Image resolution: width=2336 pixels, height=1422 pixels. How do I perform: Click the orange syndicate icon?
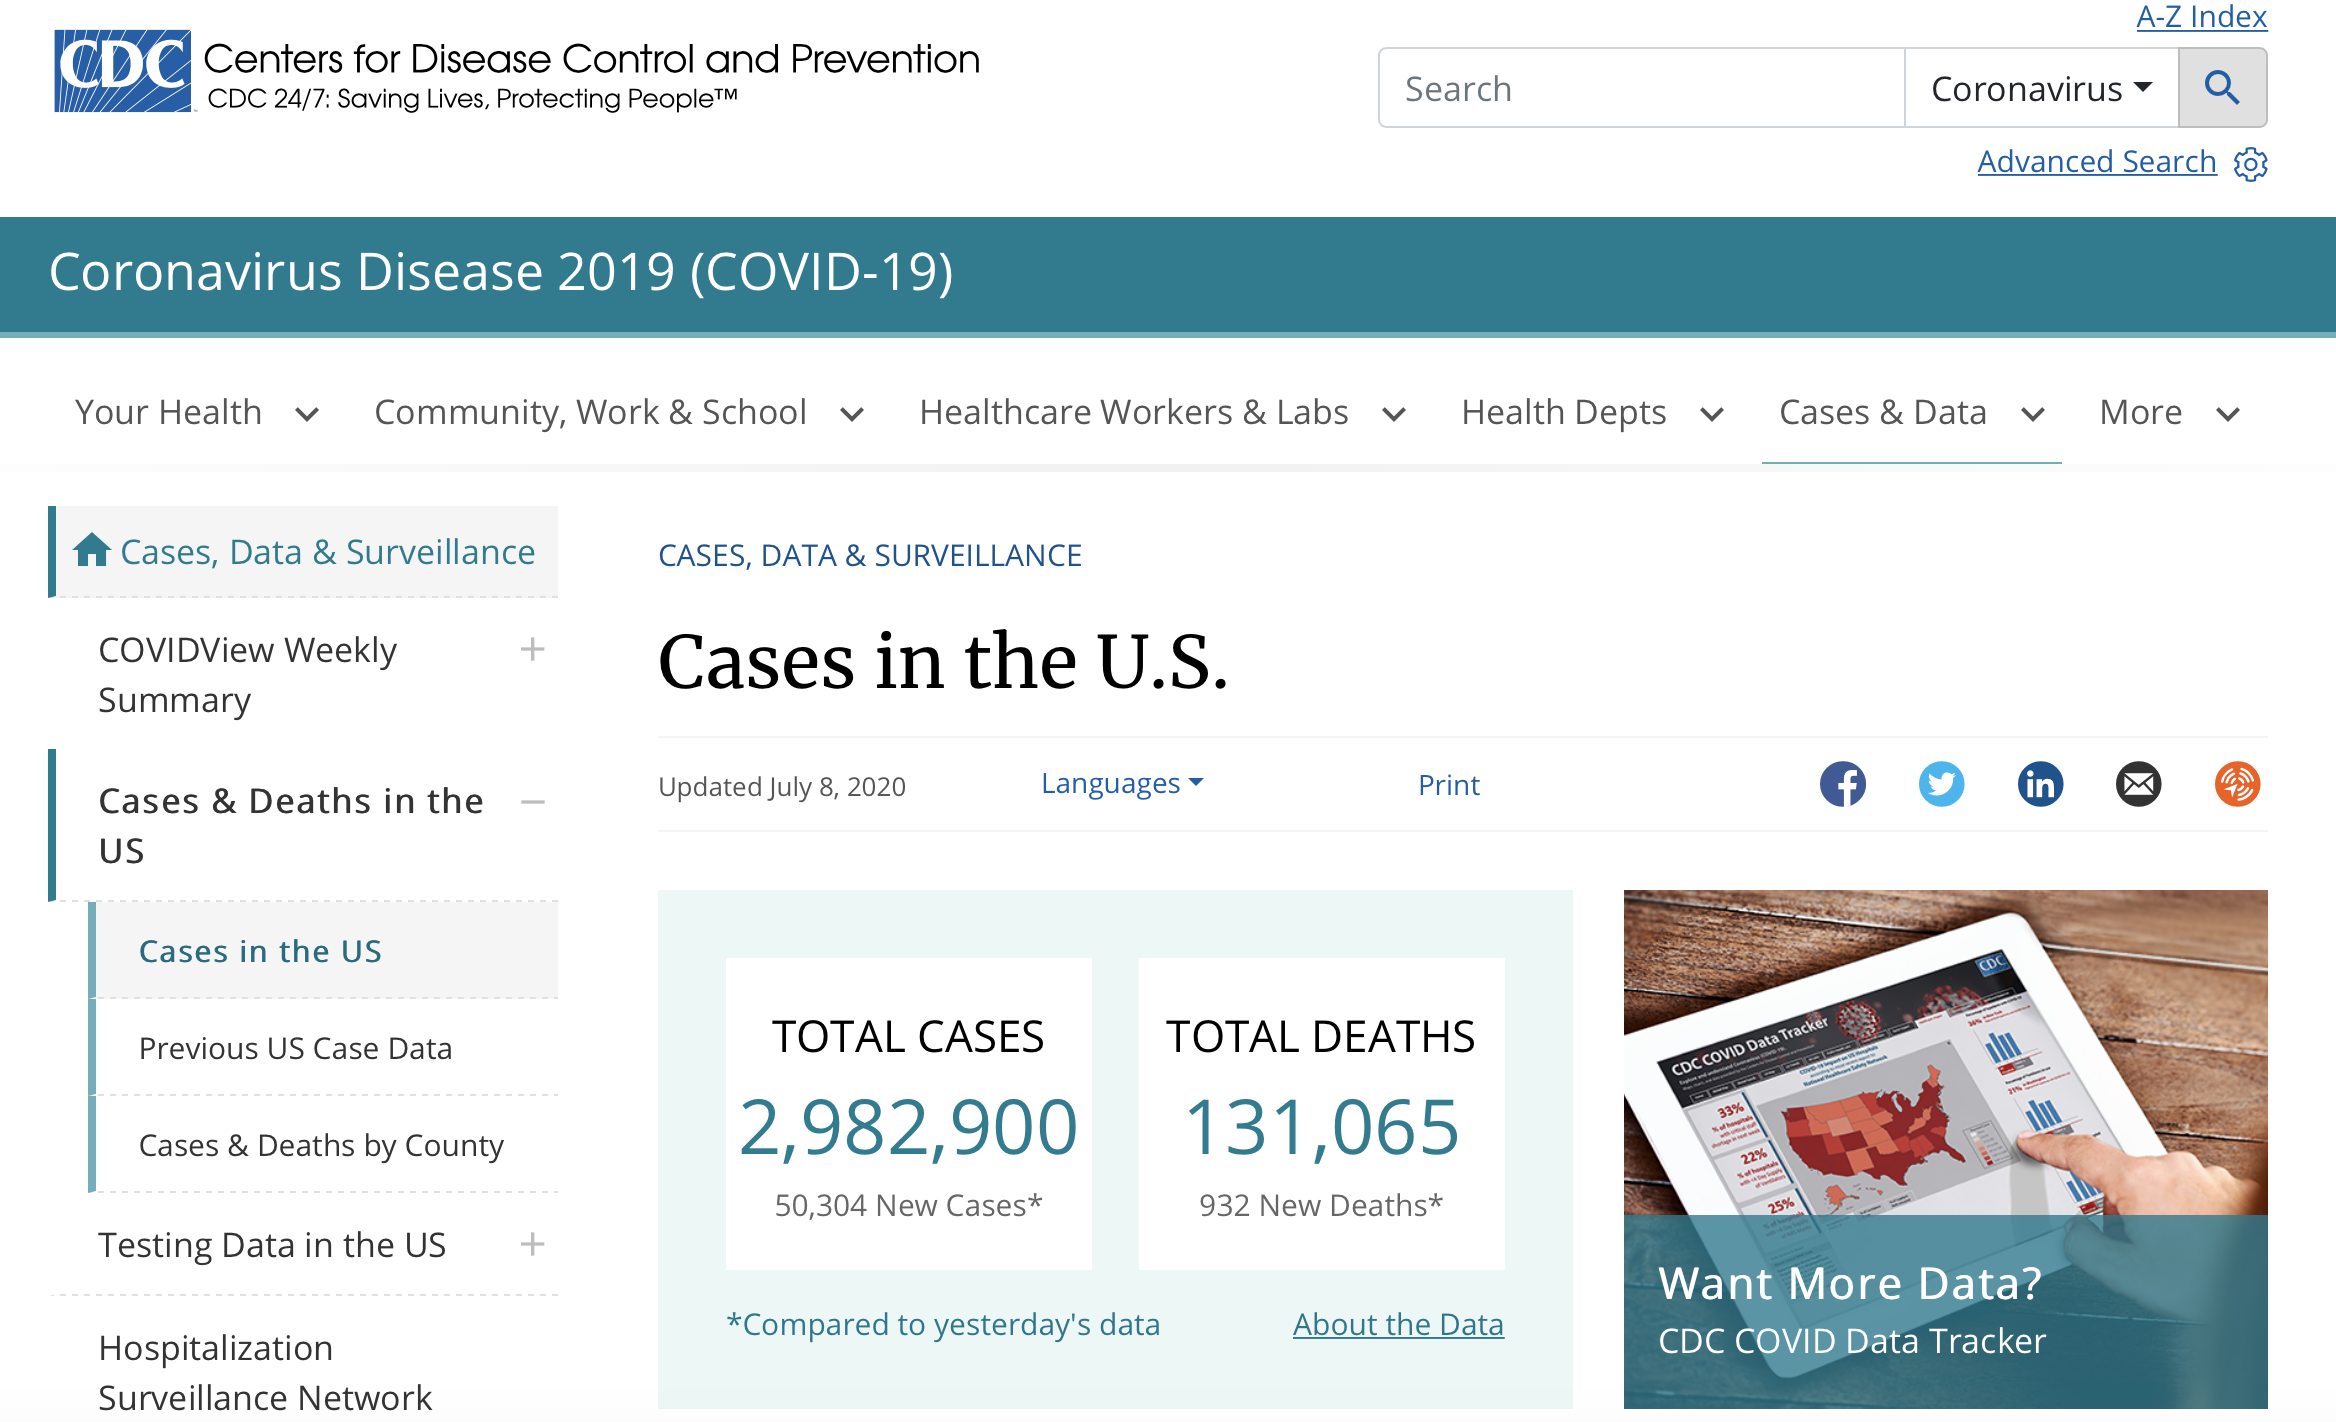[x=2237, y=784]
